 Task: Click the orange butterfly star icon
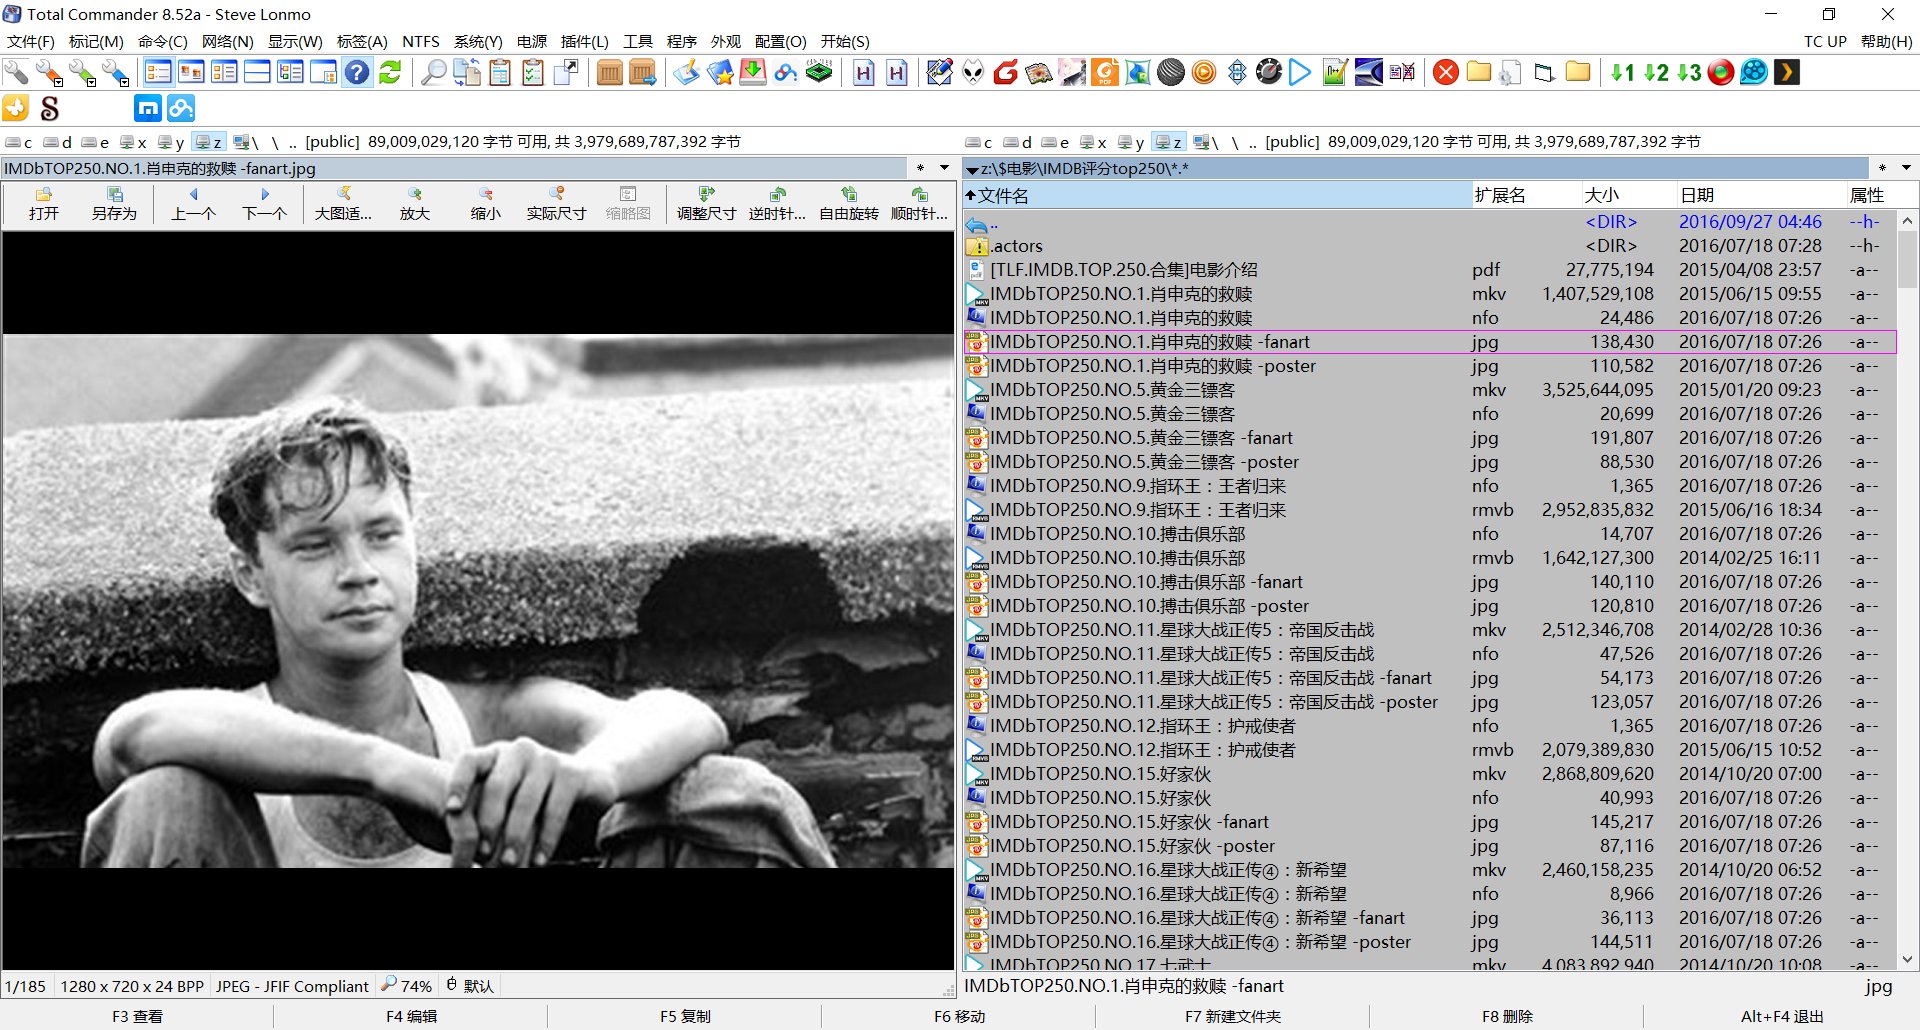point(16,108)
